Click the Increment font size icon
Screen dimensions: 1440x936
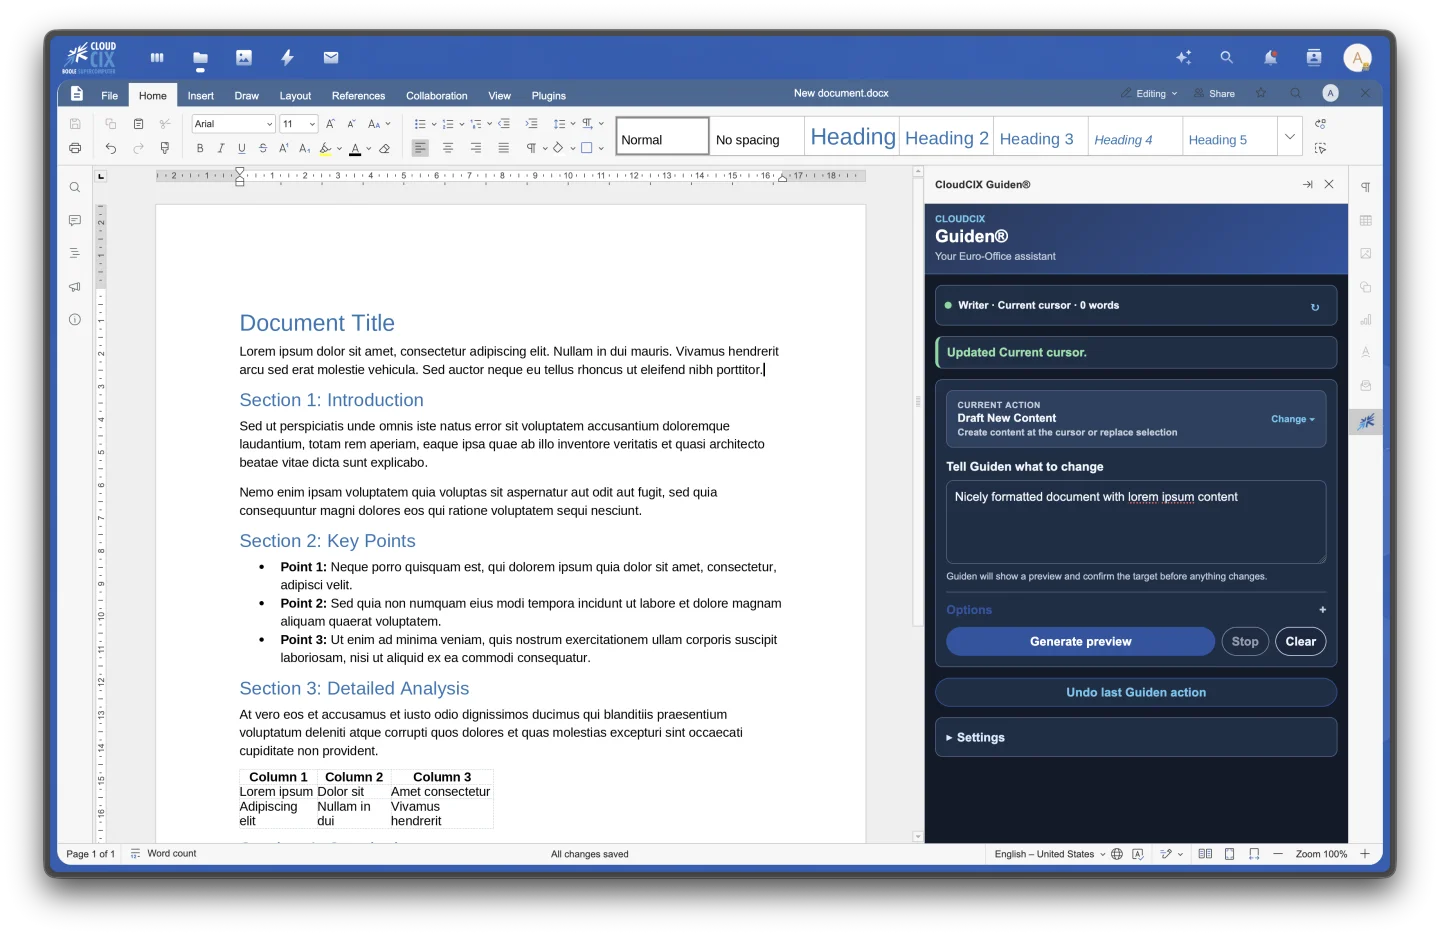coord(330,124)
